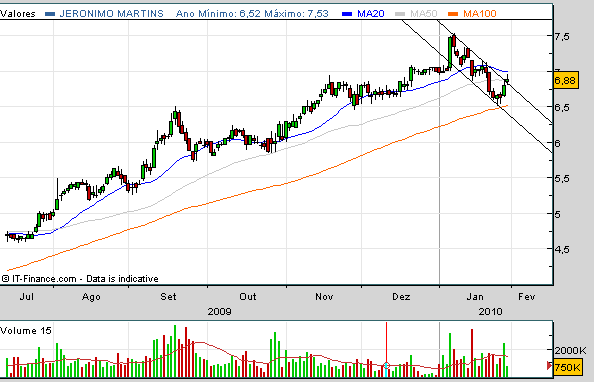Screen dimensions: 594x382
Task: Click the 5,5 price axis label
Action: (562, 178)
